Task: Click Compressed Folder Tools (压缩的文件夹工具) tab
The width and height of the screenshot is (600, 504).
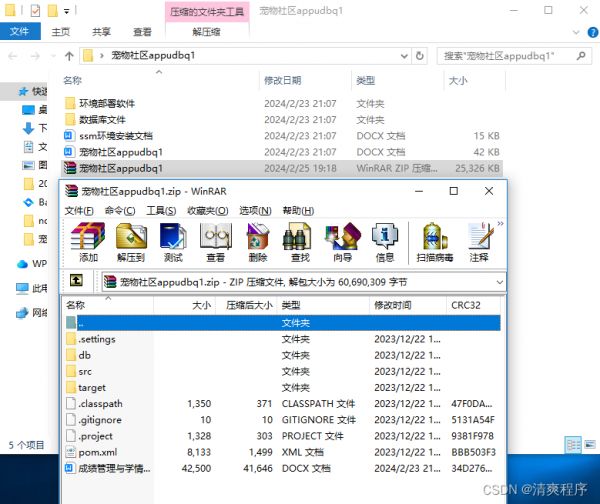Action: pyautogui.click(x=207, y=12)
